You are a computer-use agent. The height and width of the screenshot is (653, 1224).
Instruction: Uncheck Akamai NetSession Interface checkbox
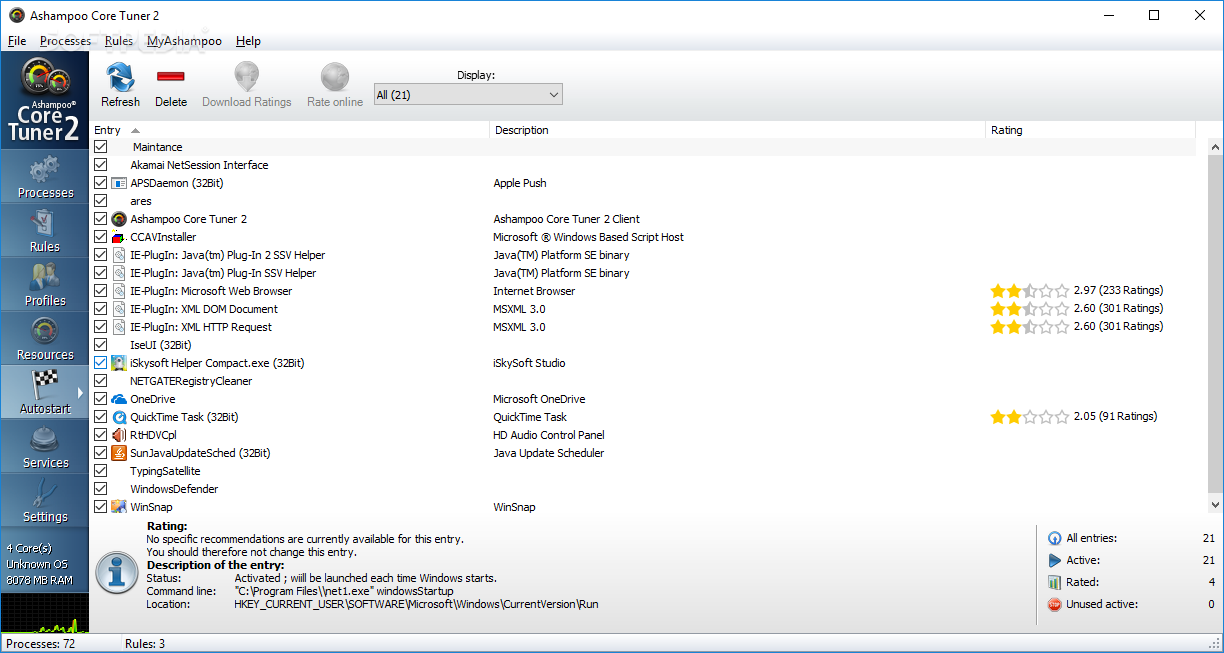(x=100, y=165)
